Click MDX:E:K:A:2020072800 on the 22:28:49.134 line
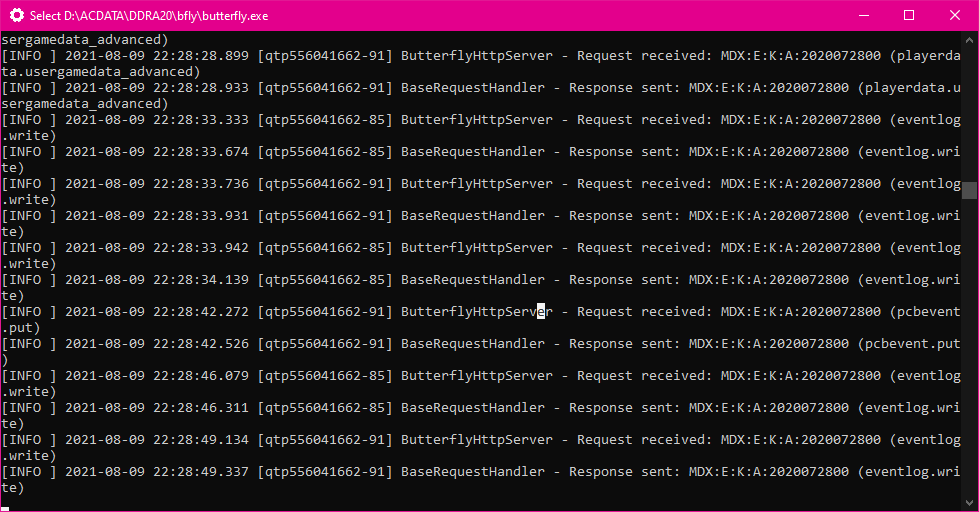Screen dimensions: 979x512 (x=800, y=440)
